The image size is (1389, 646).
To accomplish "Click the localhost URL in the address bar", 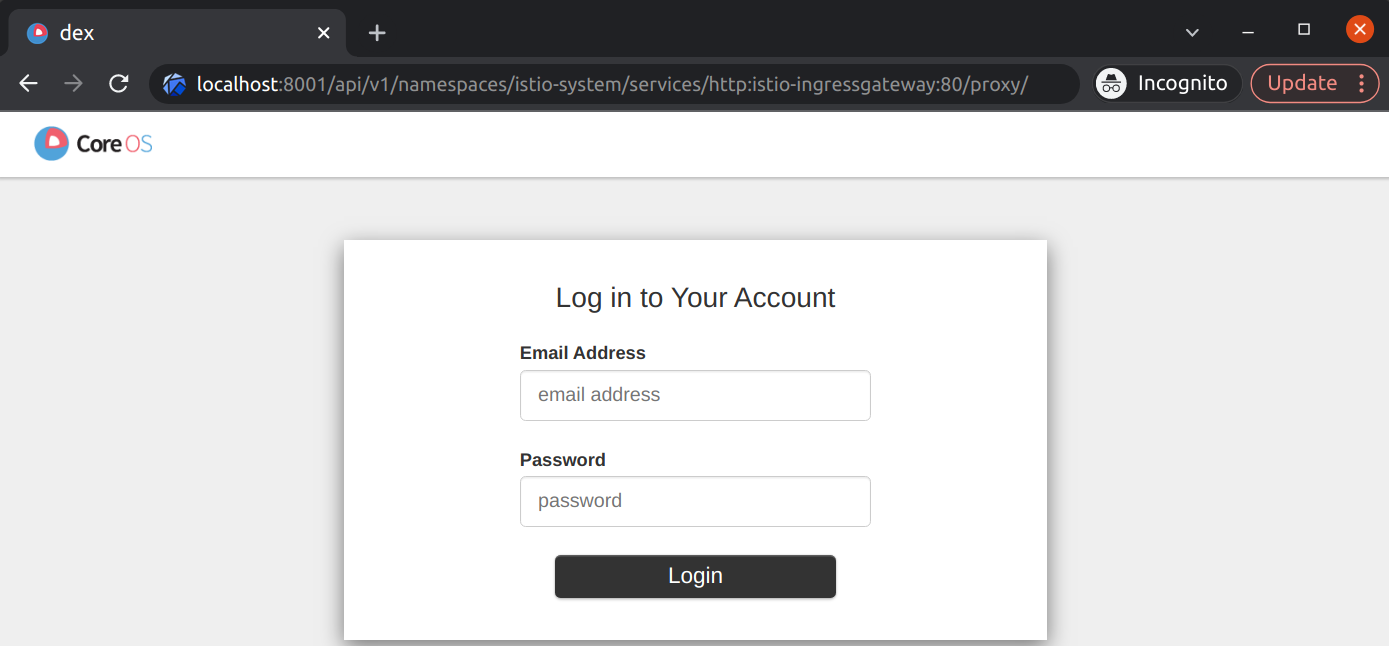I will tap(610, 84).
